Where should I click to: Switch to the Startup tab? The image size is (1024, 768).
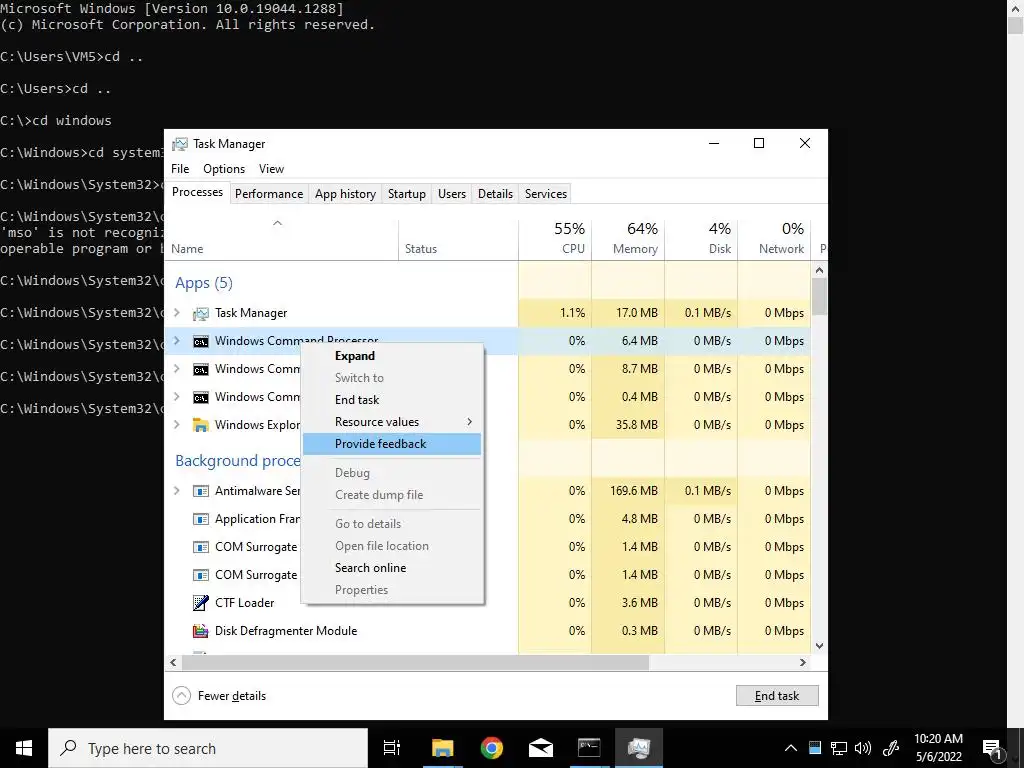[406, 194]
